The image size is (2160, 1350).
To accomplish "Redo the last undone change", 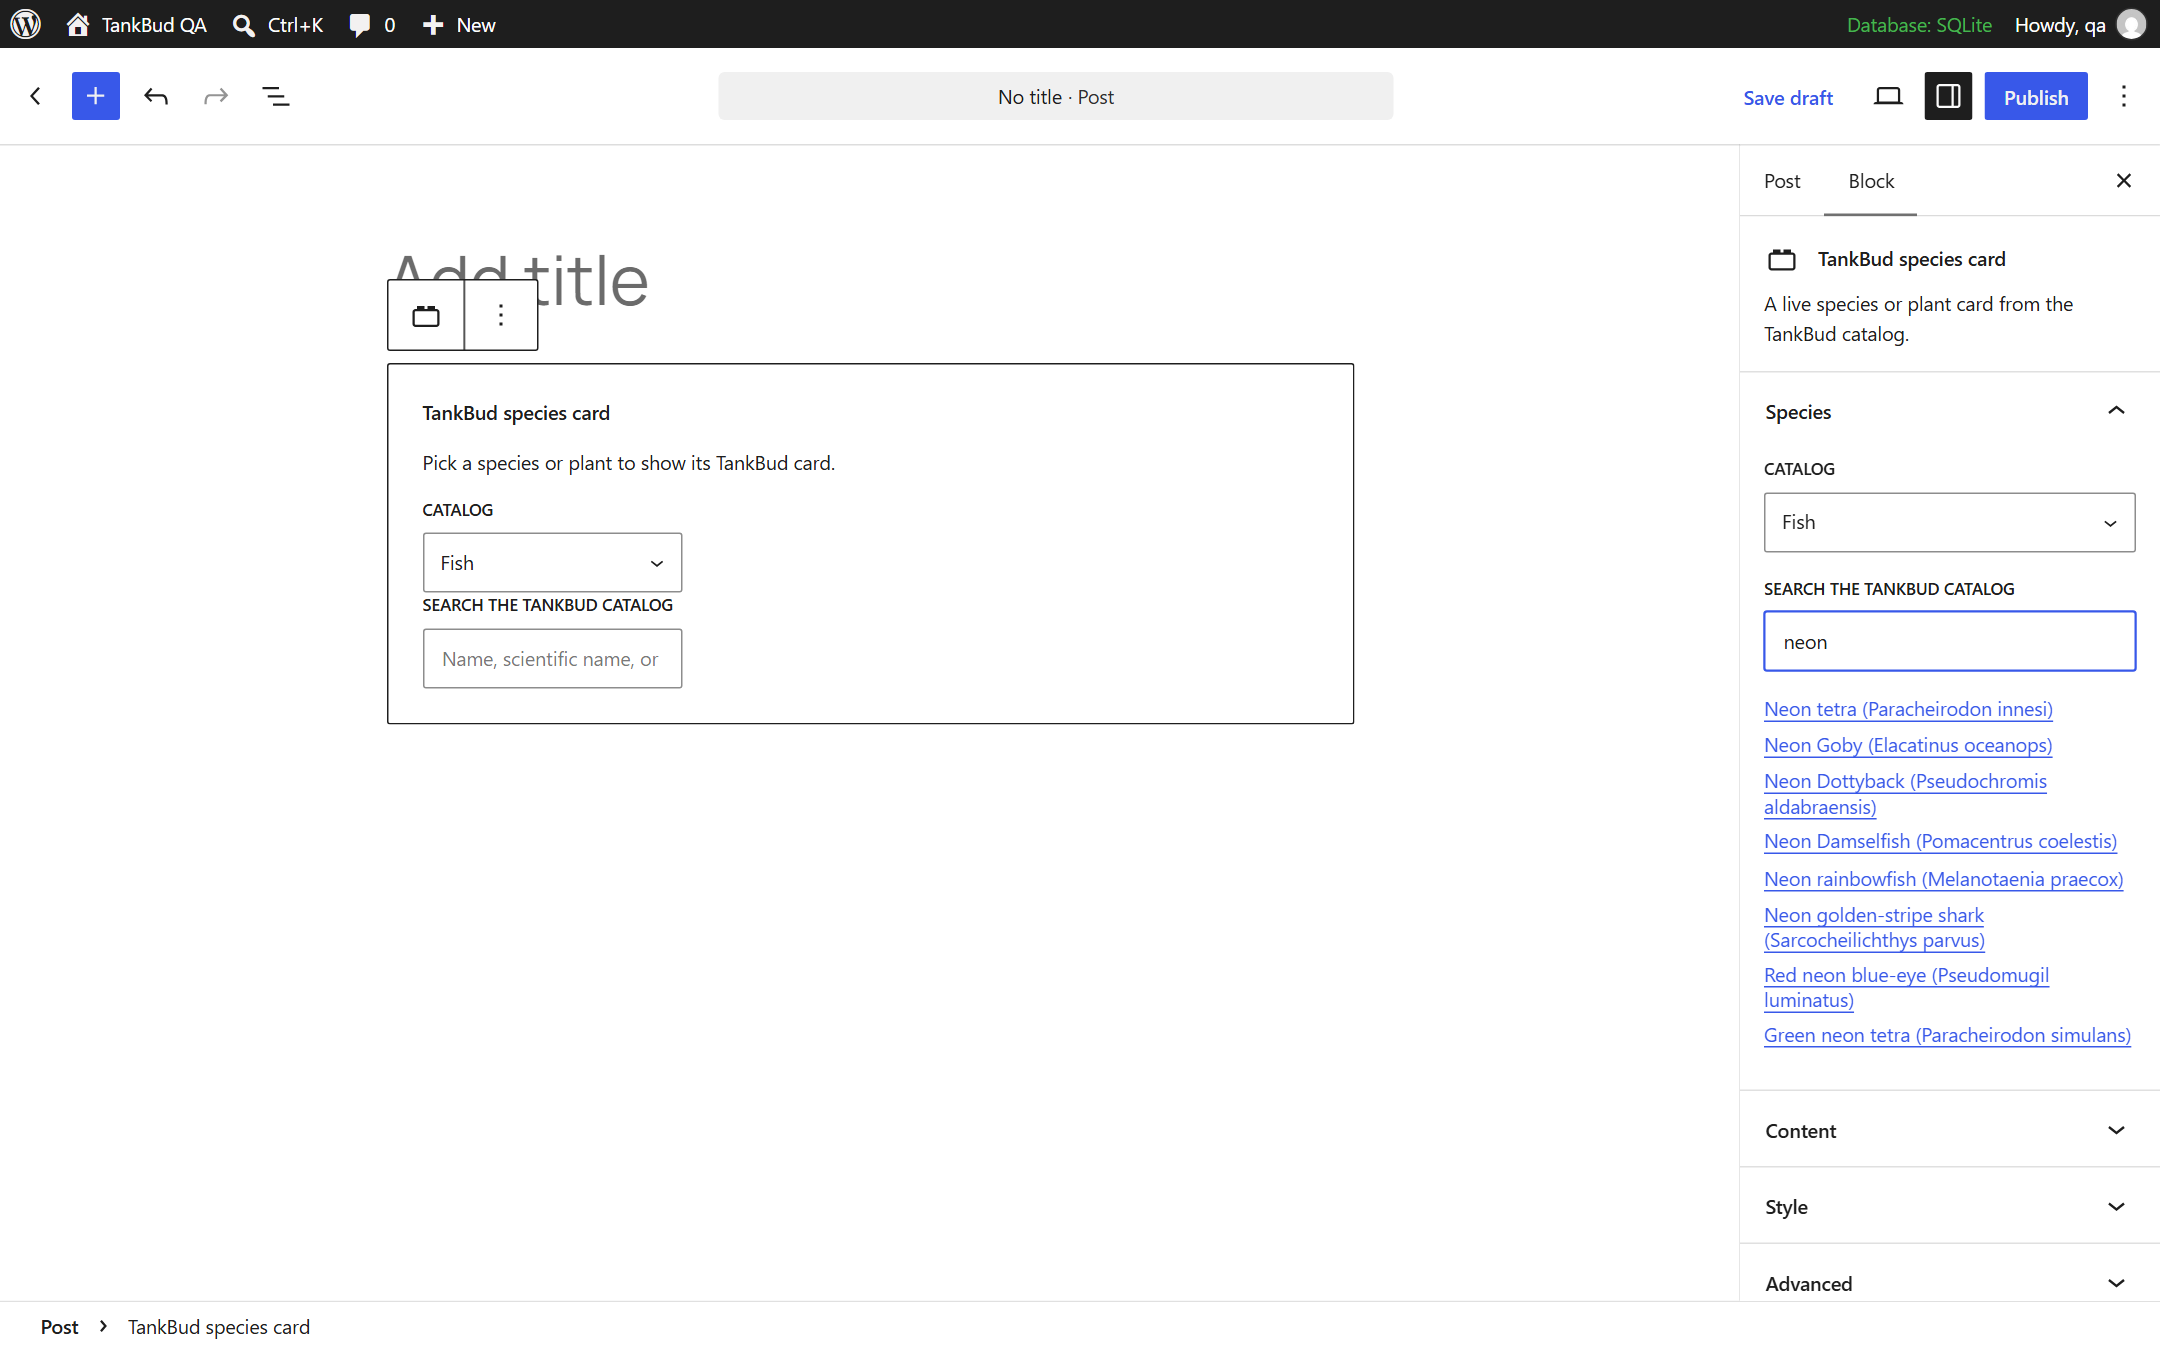I will (x=216, y=96).
